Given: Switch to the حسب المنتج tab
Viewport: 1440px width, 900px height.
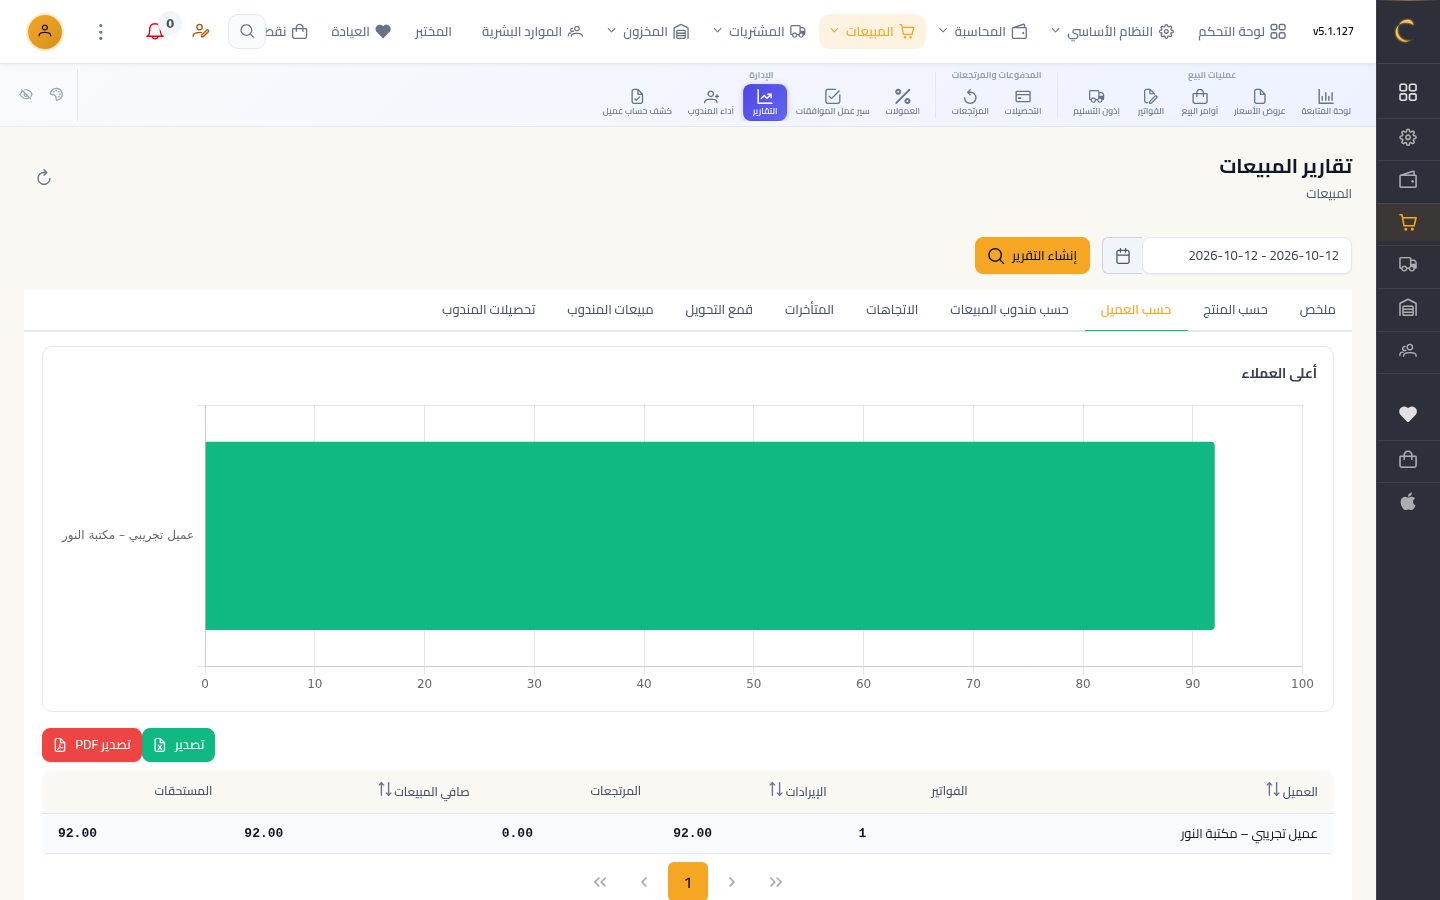Looking at the screenshot, I should [x=1235, y=310].
